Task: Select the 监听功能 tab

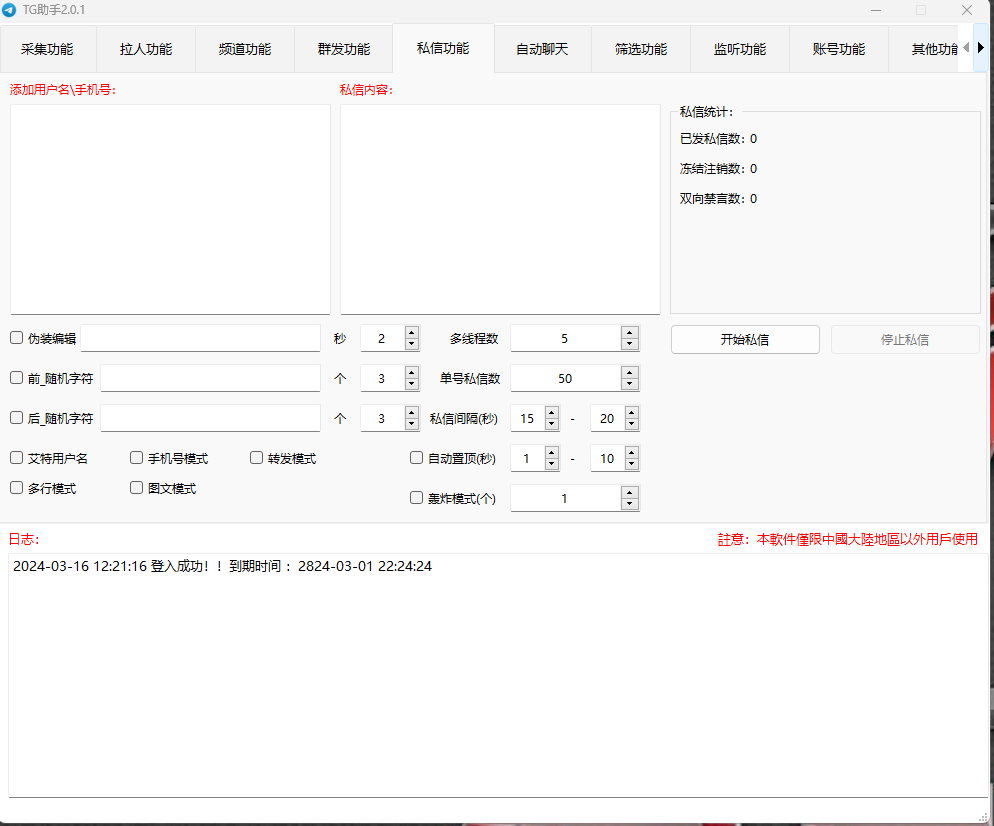Action: pyautogui.click(x=740, y=49)
